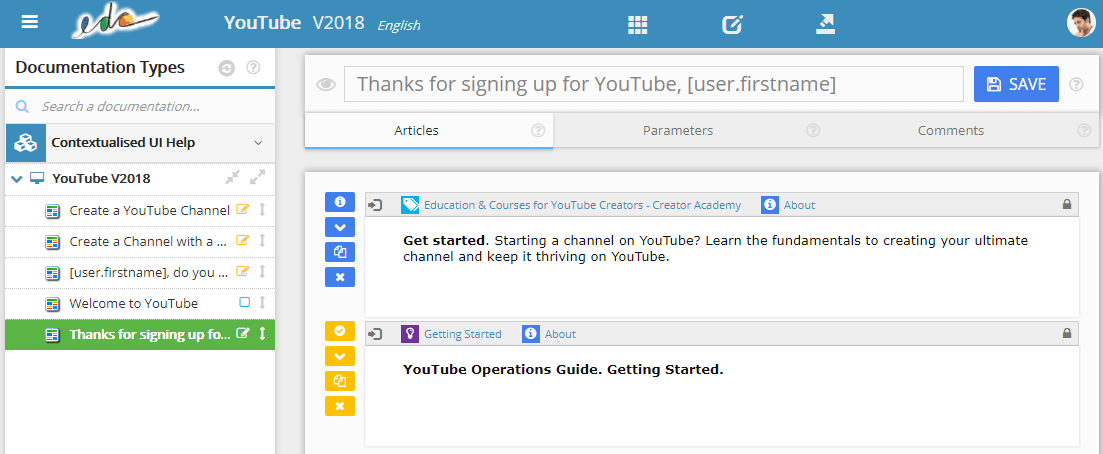Open help icon on Articles tab
Viewport: 1103px width, 454px height.
click(538, 130)
